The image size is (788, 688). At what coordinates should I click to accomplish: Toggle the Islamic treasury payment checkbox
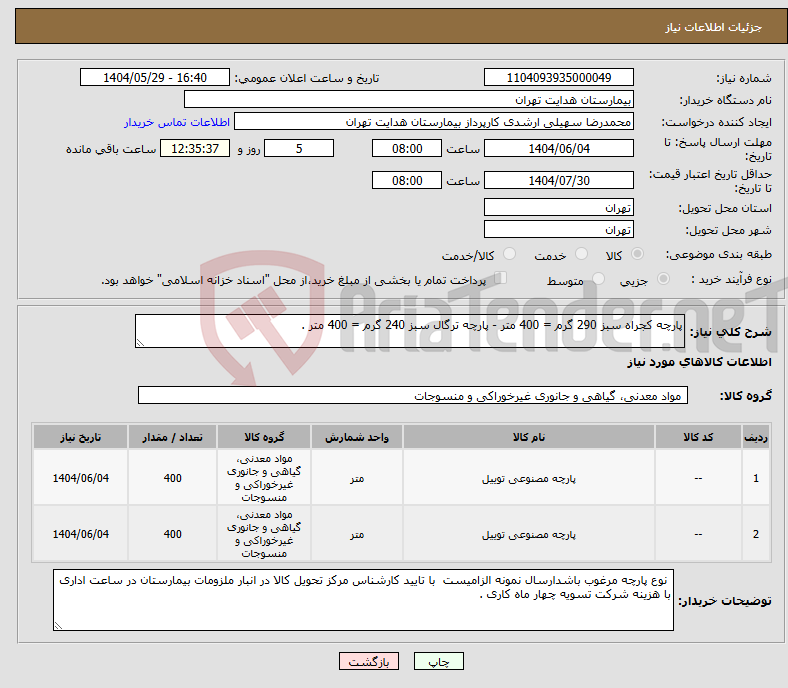[x=501, y=278]
